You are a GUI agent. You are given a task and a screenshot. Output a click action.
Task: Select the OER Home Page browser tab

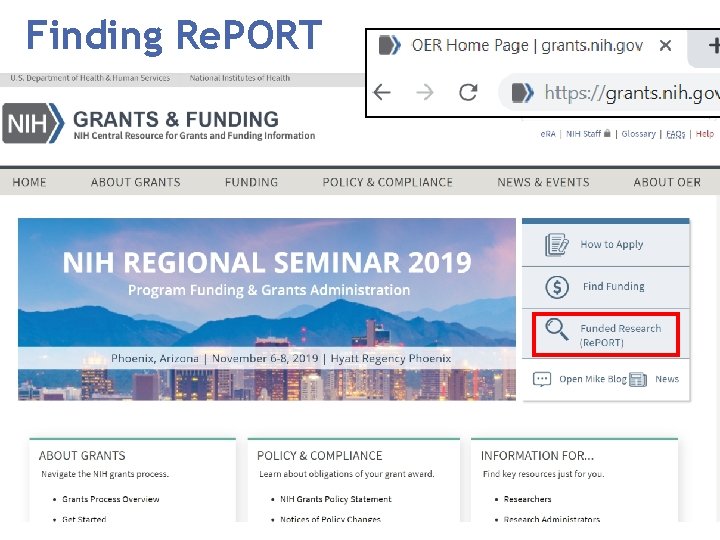(526, 45)
